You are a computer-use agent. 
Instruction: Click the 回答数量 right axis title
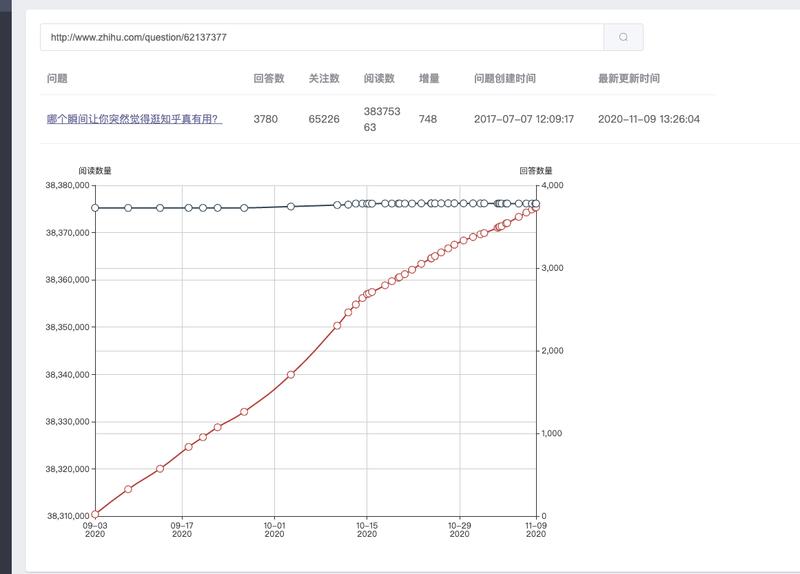point(536,170)
